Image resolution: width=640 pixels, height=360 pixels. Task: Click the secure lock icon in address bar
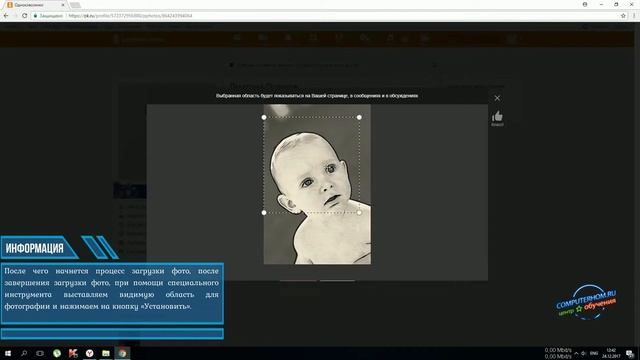click(x=36, y=16)
